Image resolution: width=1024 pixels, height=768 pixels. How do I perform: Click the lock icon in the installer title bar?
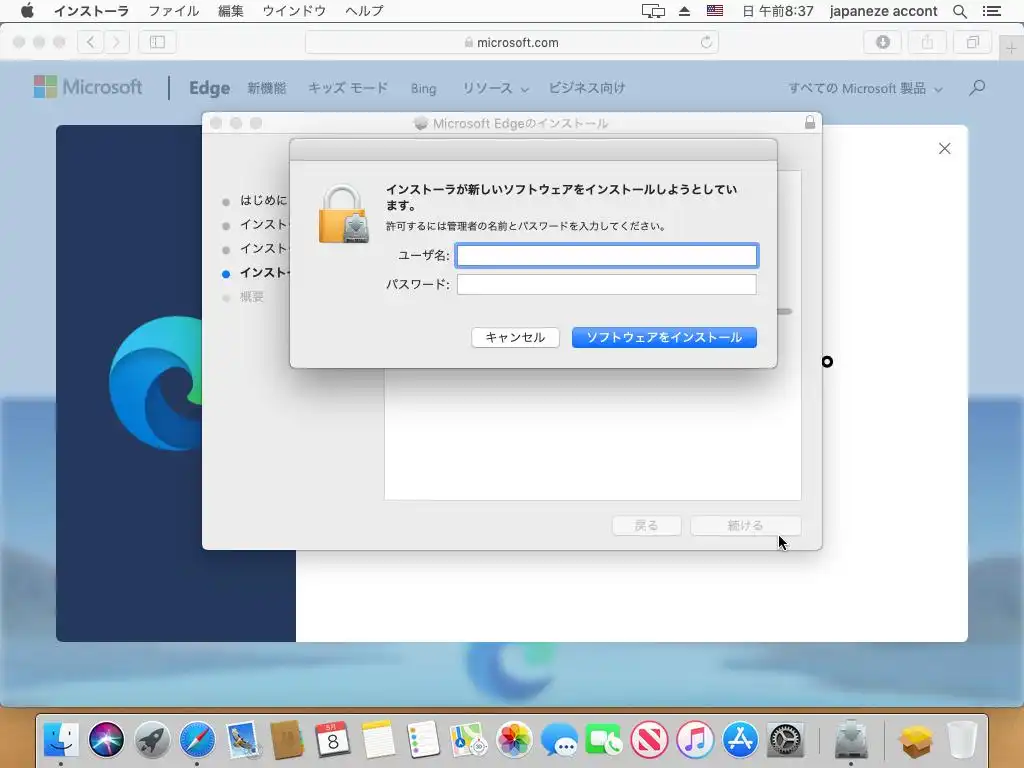click(x=810, y=122)
